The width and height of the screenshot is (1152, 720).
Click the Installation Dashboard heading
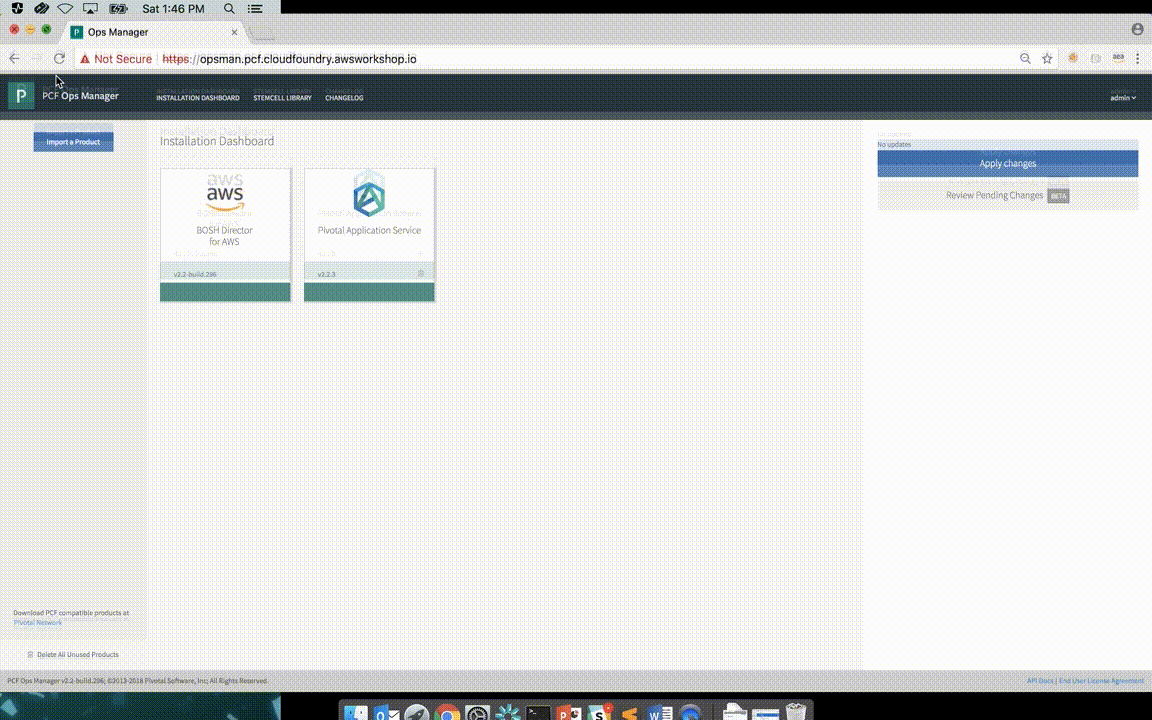pos(217,141)
